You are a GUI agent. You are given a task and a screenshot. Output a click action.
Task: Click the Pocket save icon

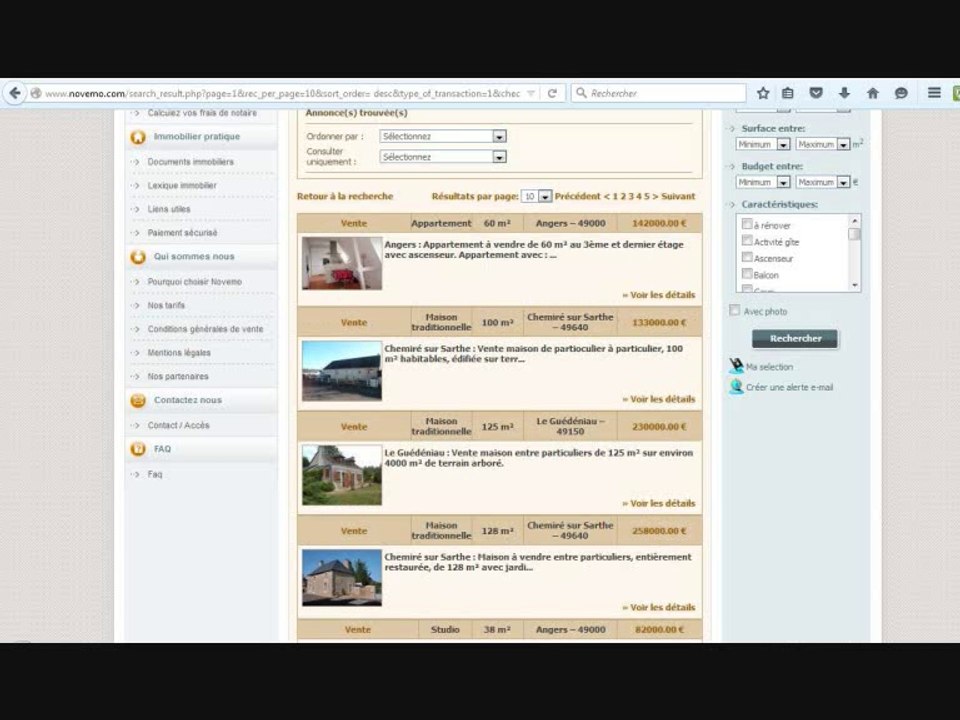[816, 93]
